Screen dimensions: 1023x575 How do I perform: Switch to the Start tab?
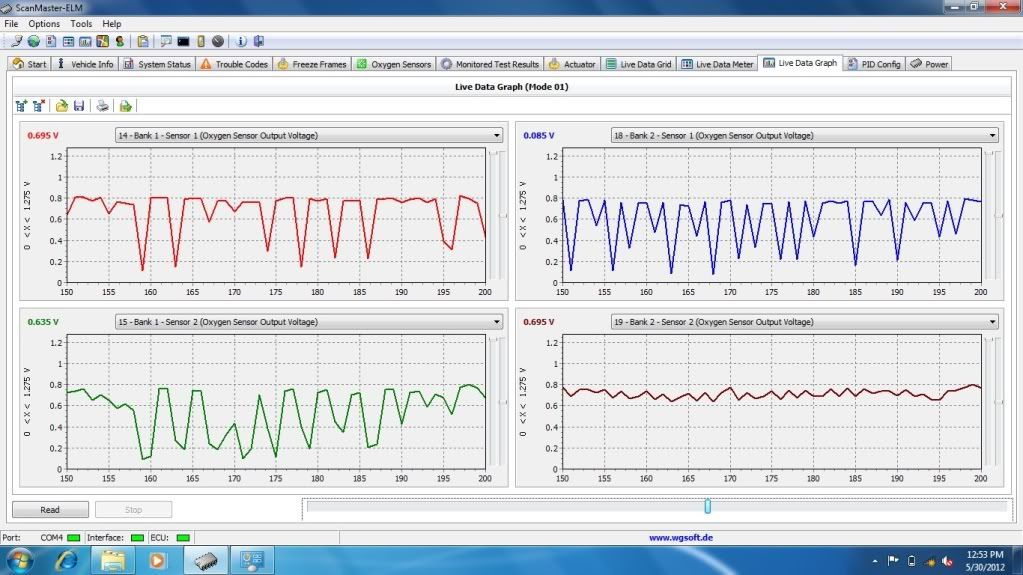[30, 64]
